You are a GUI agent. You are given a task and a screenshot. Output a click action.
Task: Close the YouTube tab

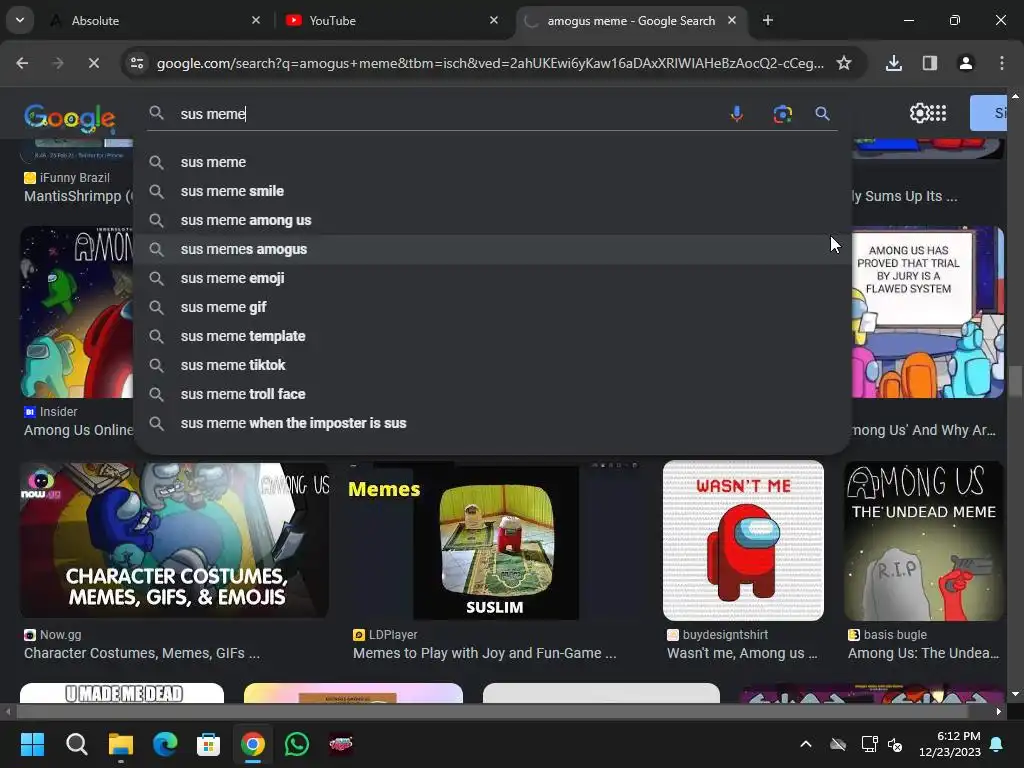(x=494, y=20)
